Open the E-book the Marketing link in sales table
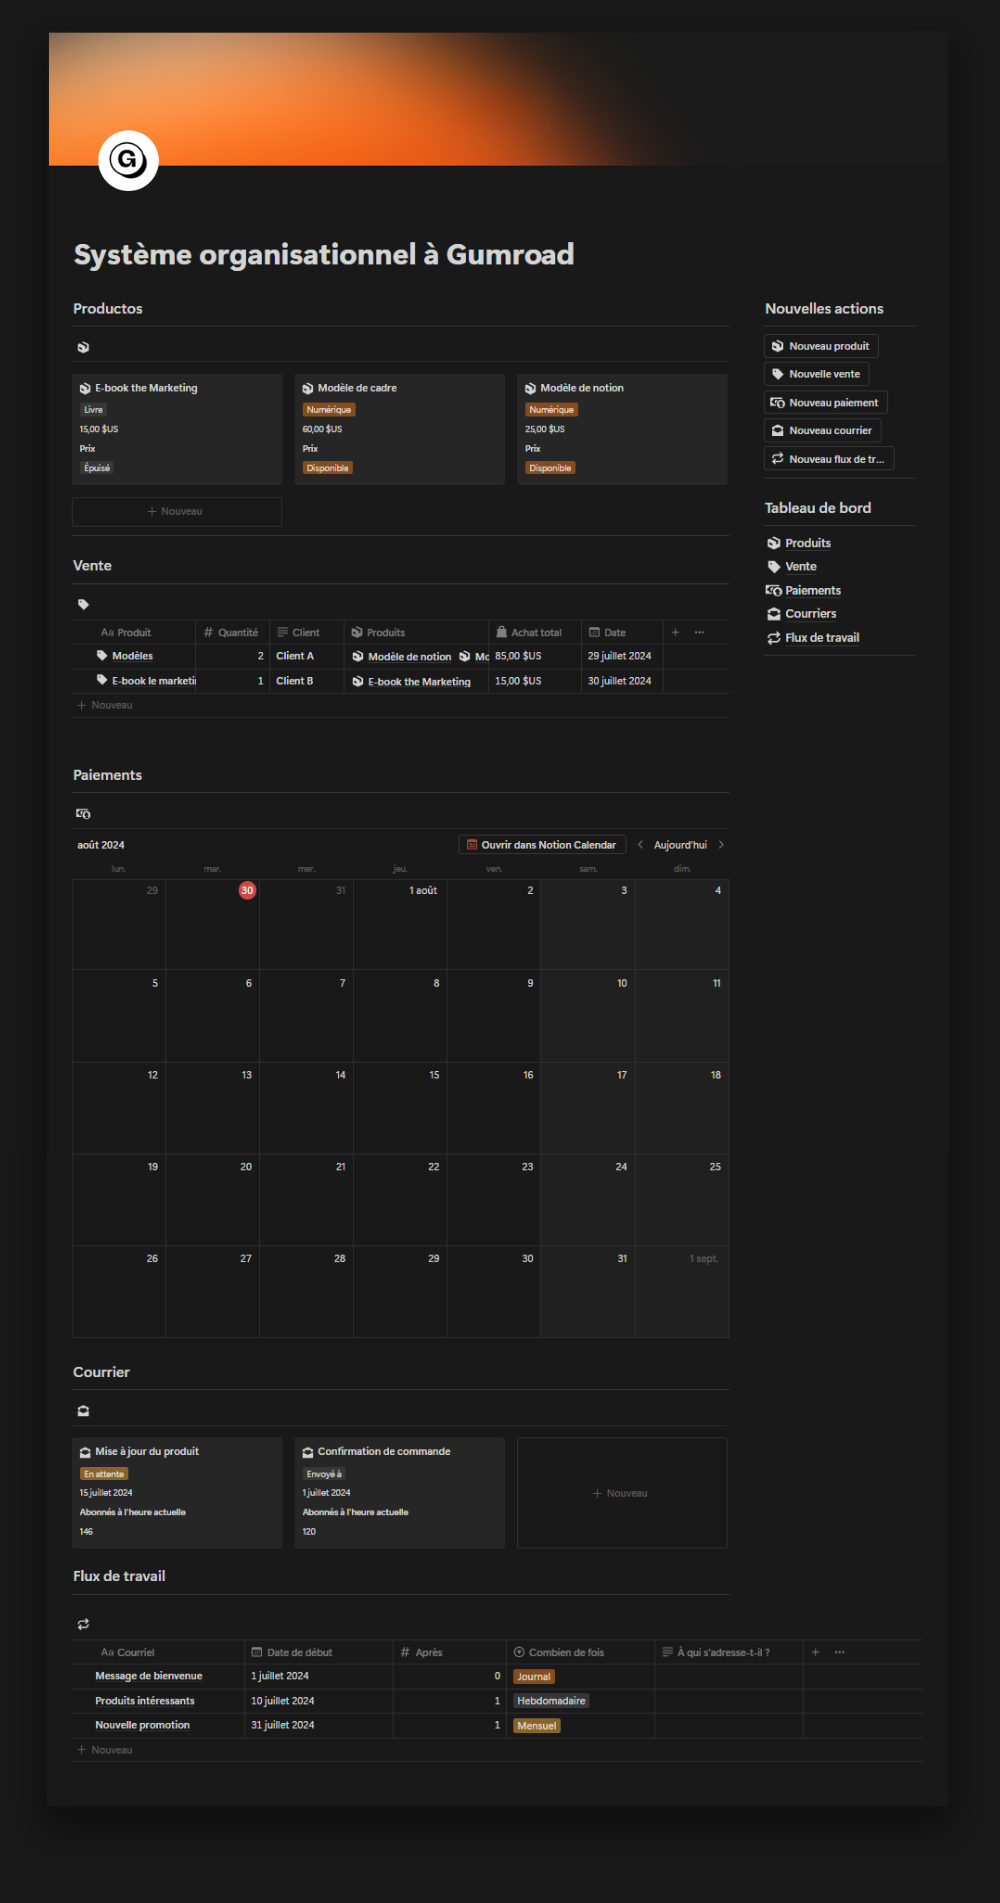Image resolution: width=1000 pixels, height=1903 pixels. 419,682
